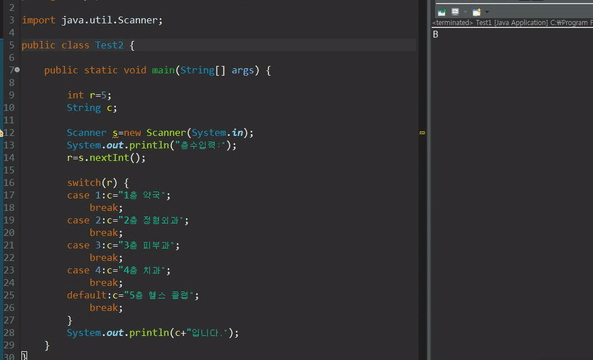Click the case 1 line
This screenshot has height=360, width=593.
119,195
